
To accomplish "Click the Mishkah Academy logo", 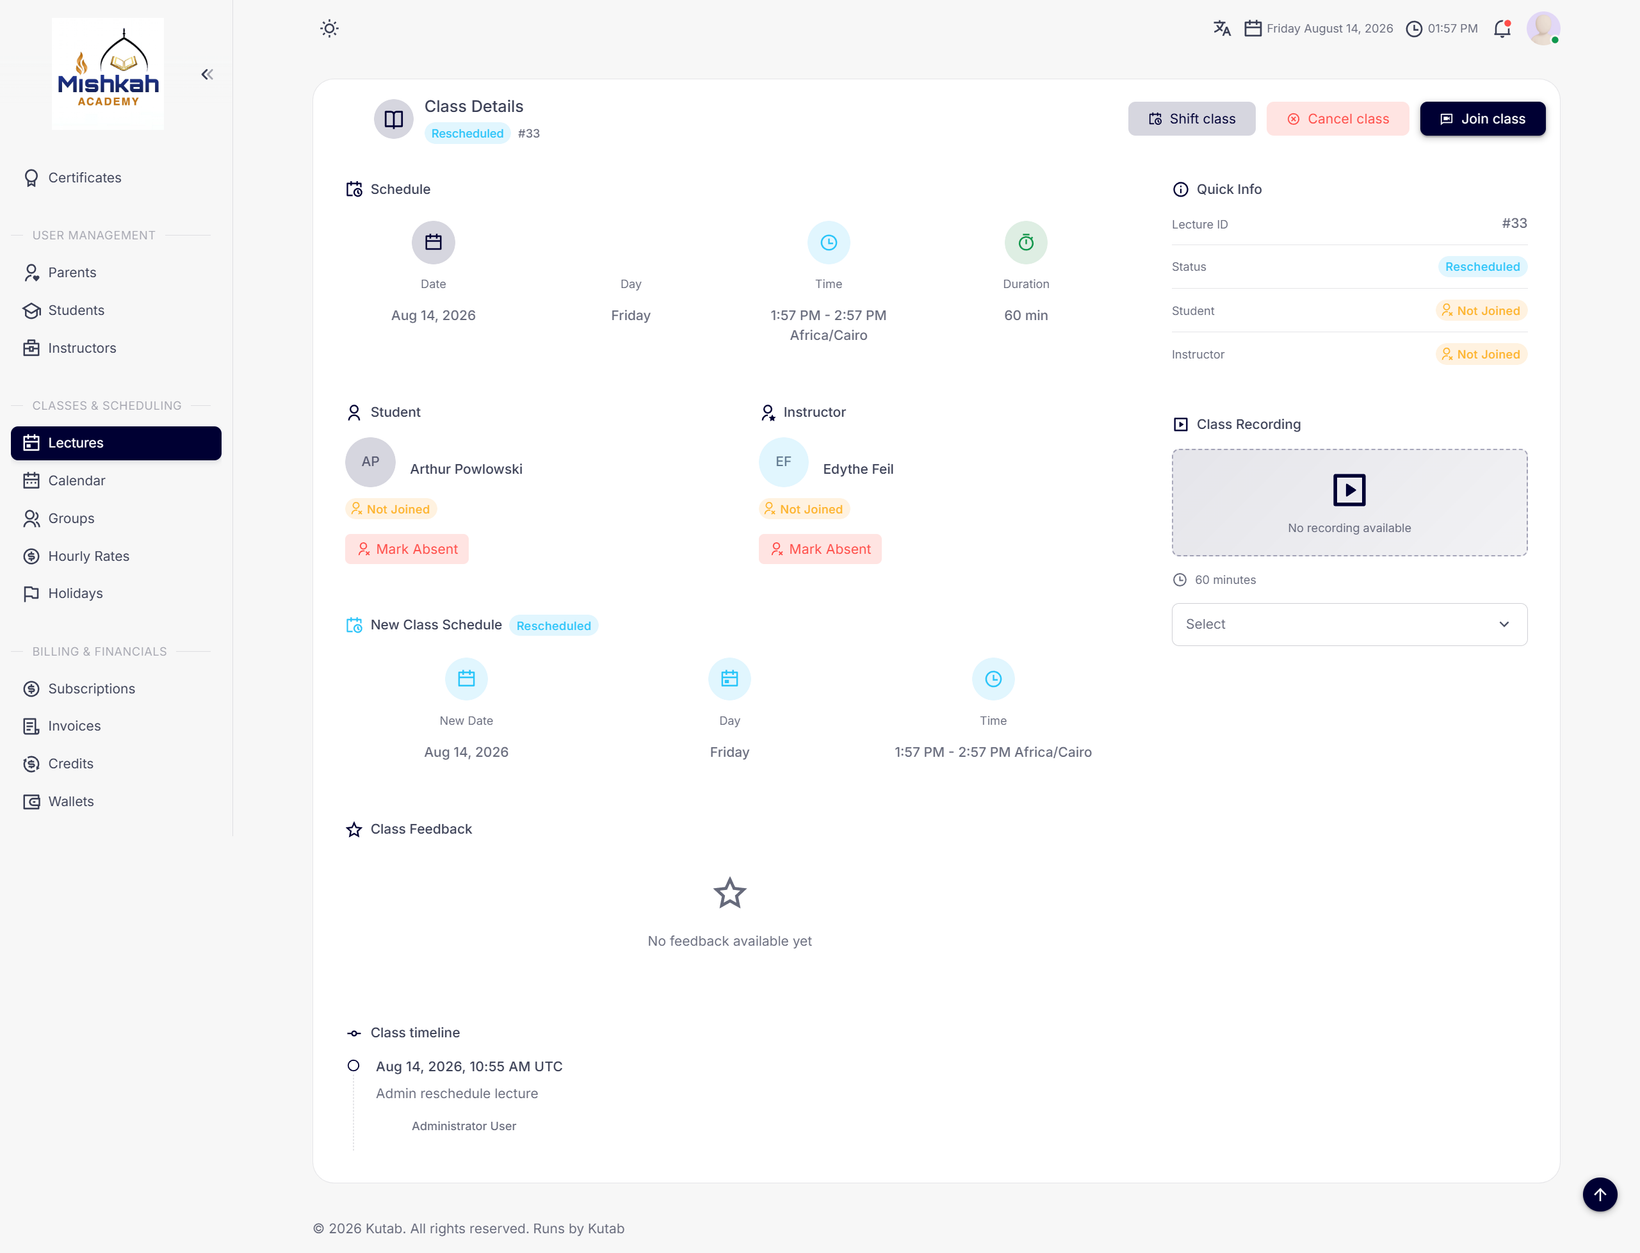I will click(x=108, y=74).
